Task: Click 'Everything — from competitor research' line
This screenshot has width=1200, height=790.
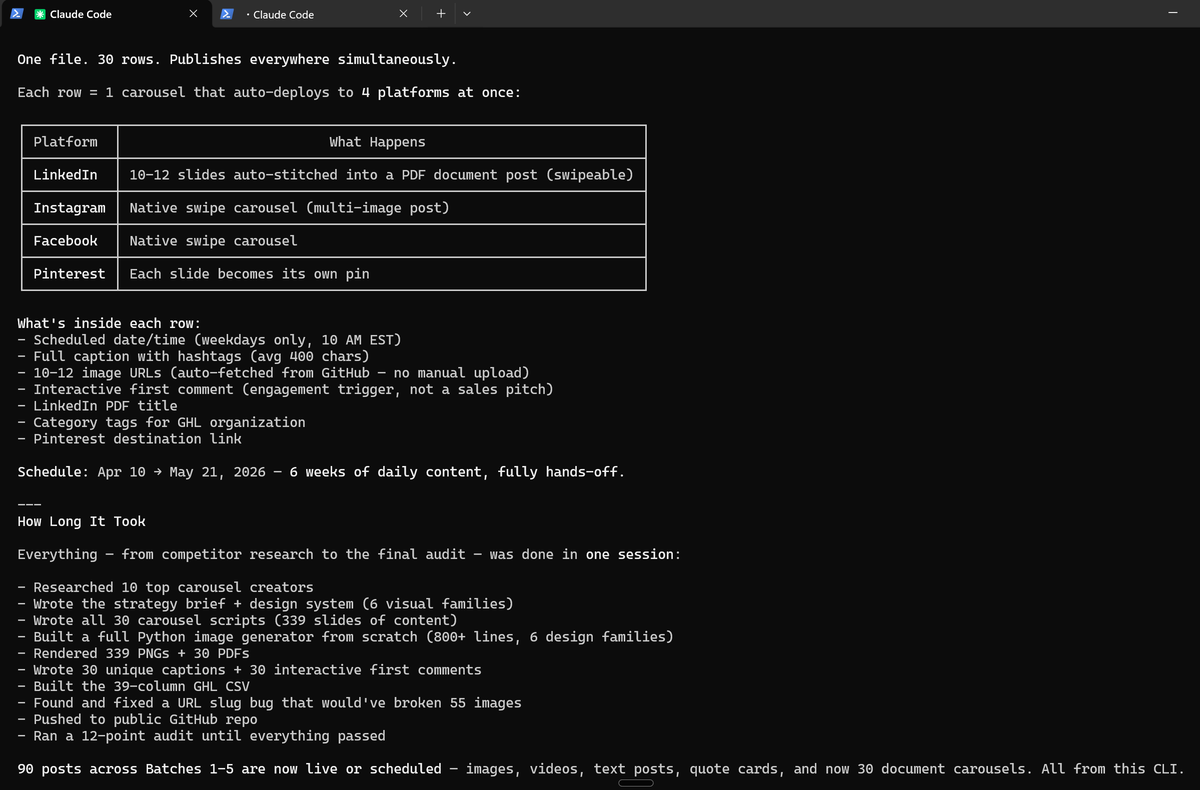Action: 349,554
